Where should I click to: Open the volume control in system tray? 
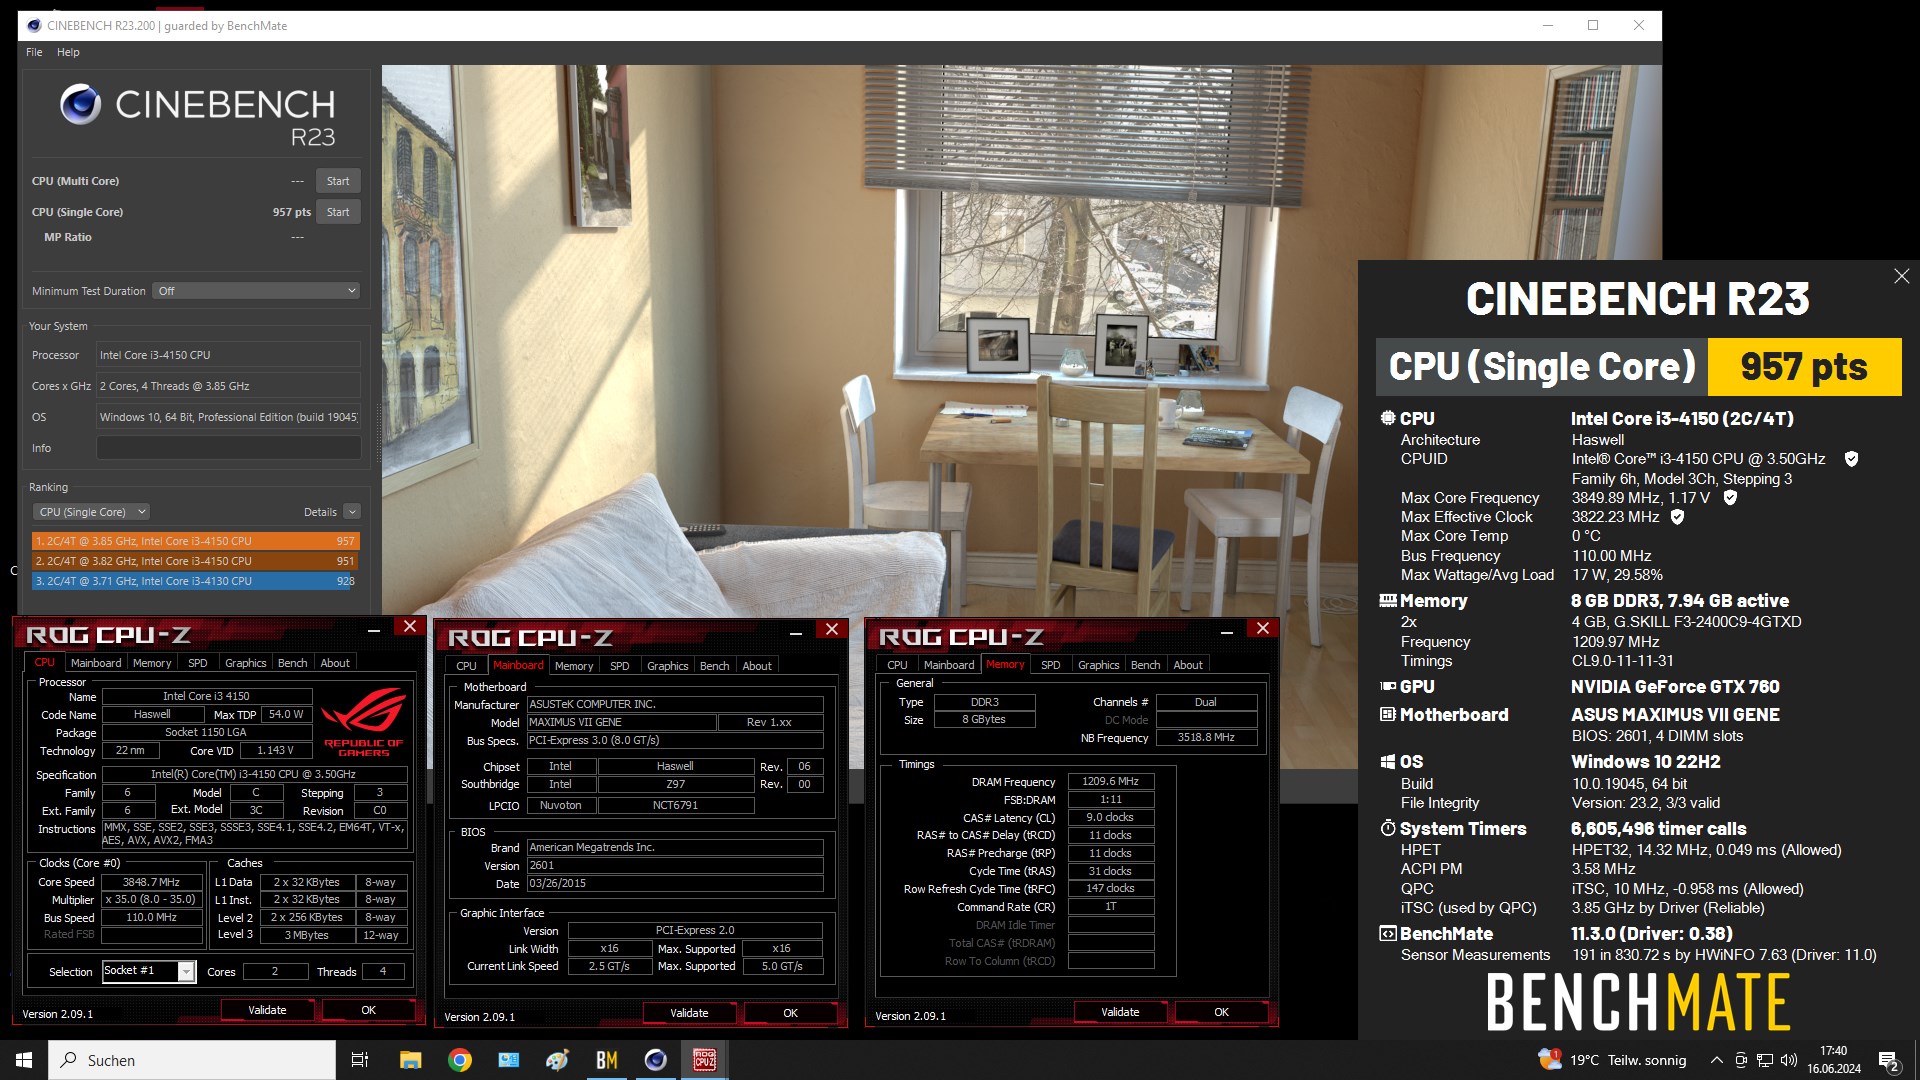pyautogui.click(x=1789, y=1060)
